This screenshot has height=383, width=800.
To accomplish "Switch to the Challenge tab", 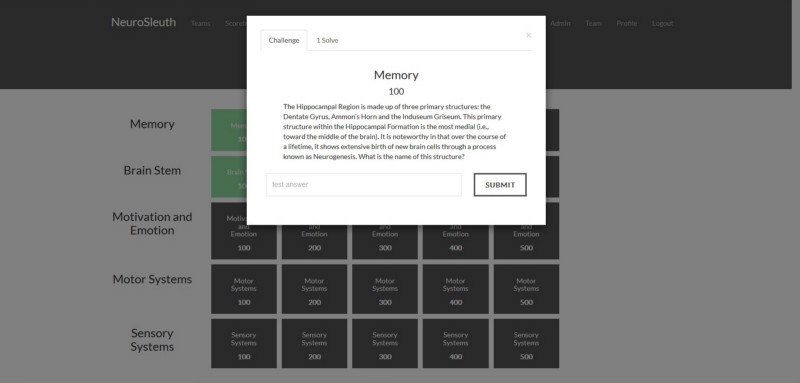I will tap(284, 40).
